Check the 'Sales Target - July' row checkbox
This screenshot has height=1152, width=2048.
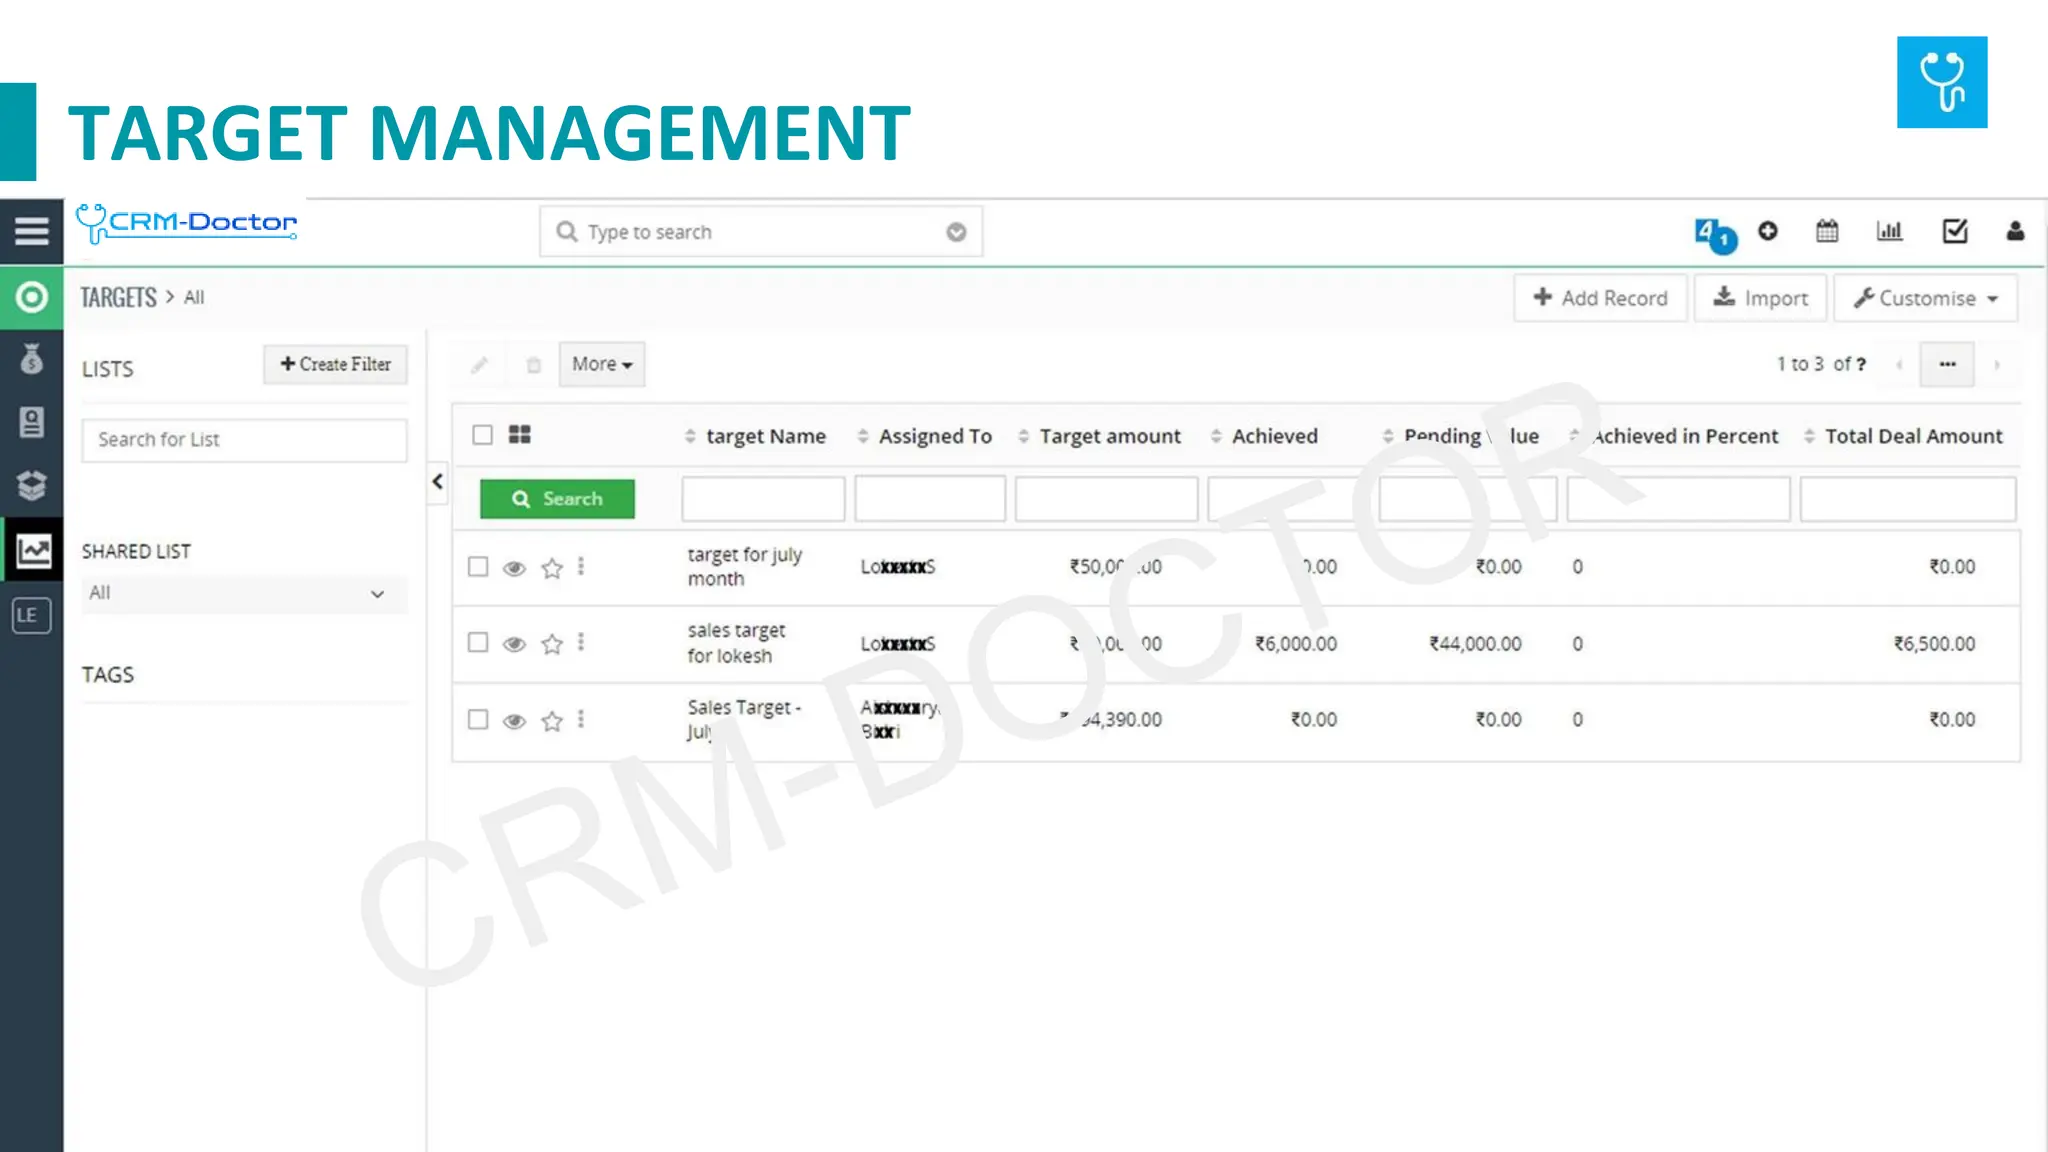478,720
